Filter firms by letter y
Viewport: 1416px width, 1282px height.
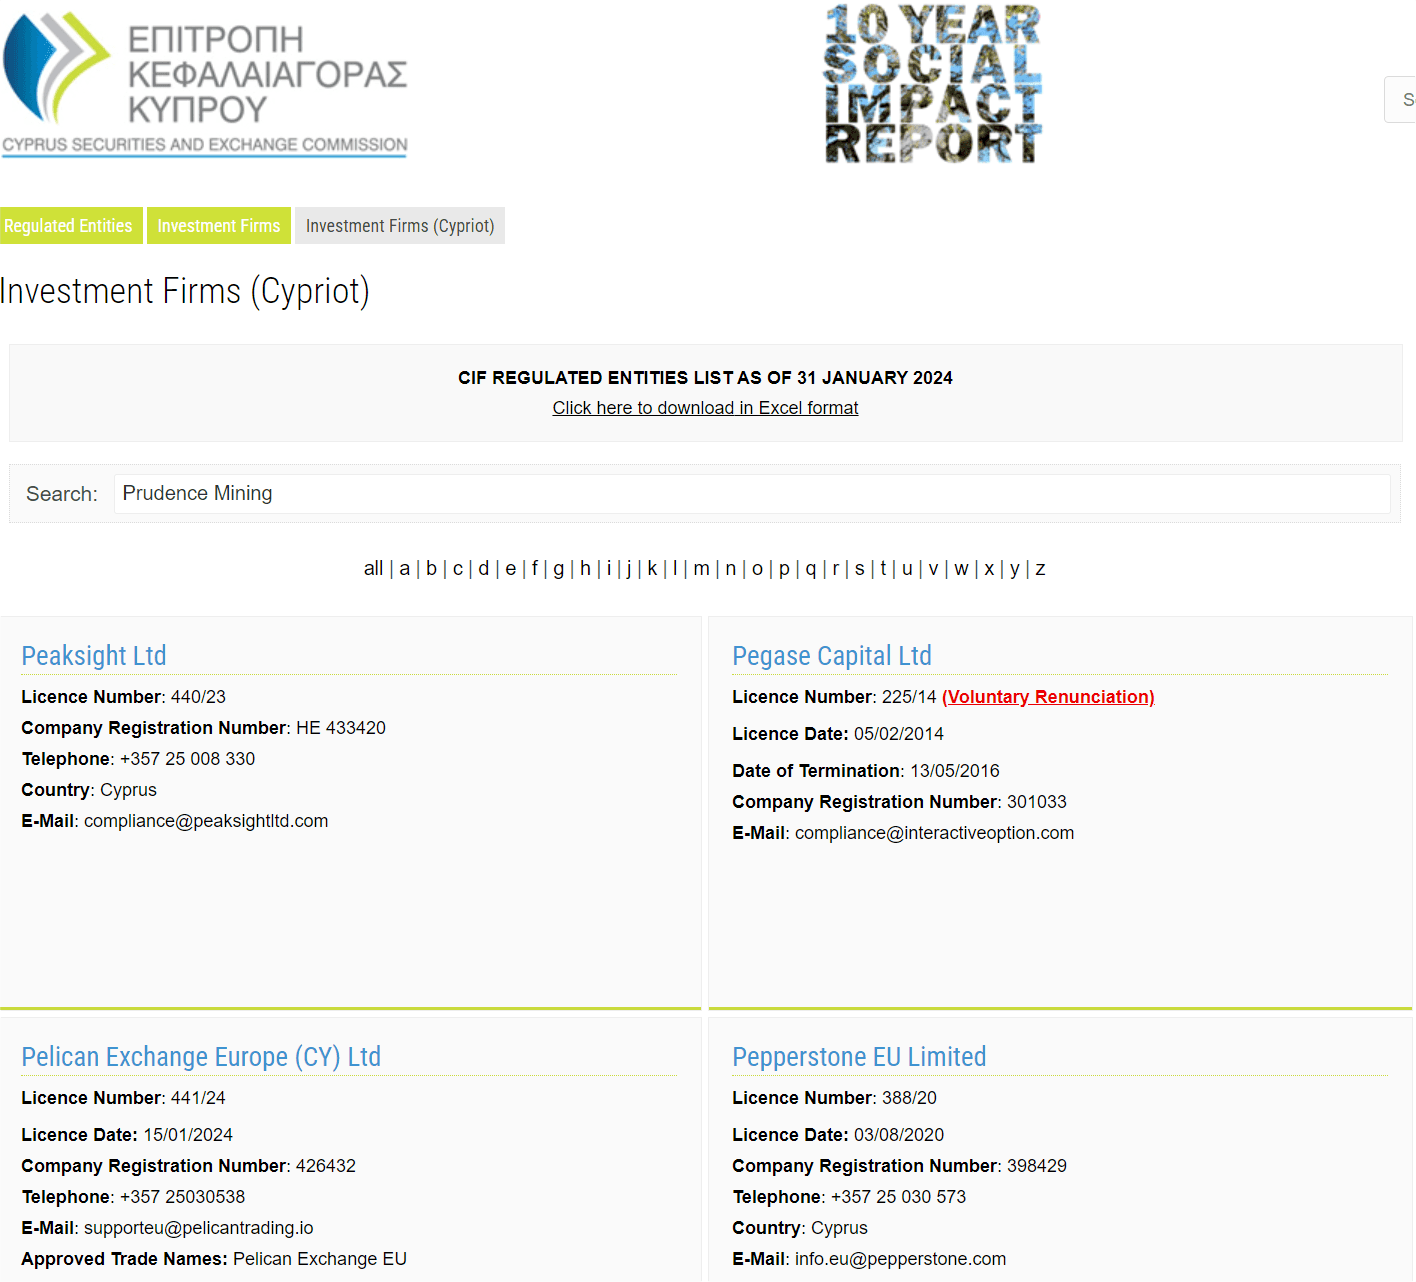pyautogui.click(x=1014, y=569)
